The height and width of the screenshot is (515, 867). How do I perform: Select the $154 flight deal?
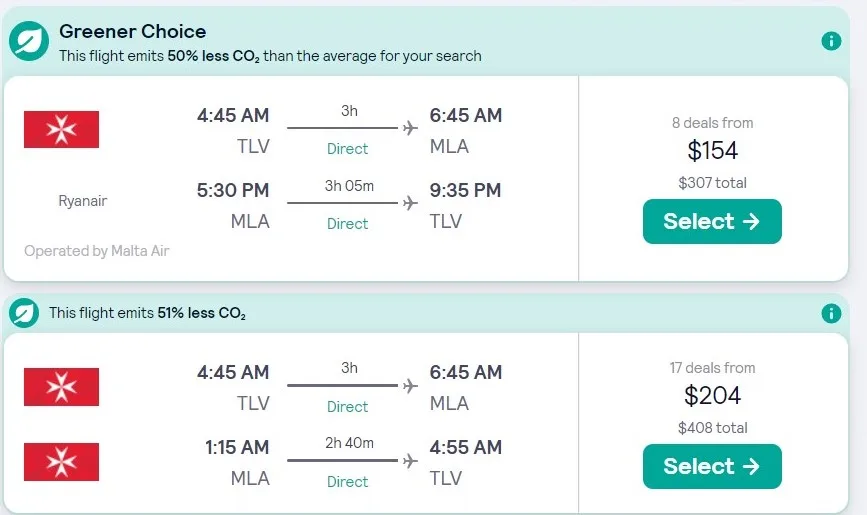click(712, 221)
